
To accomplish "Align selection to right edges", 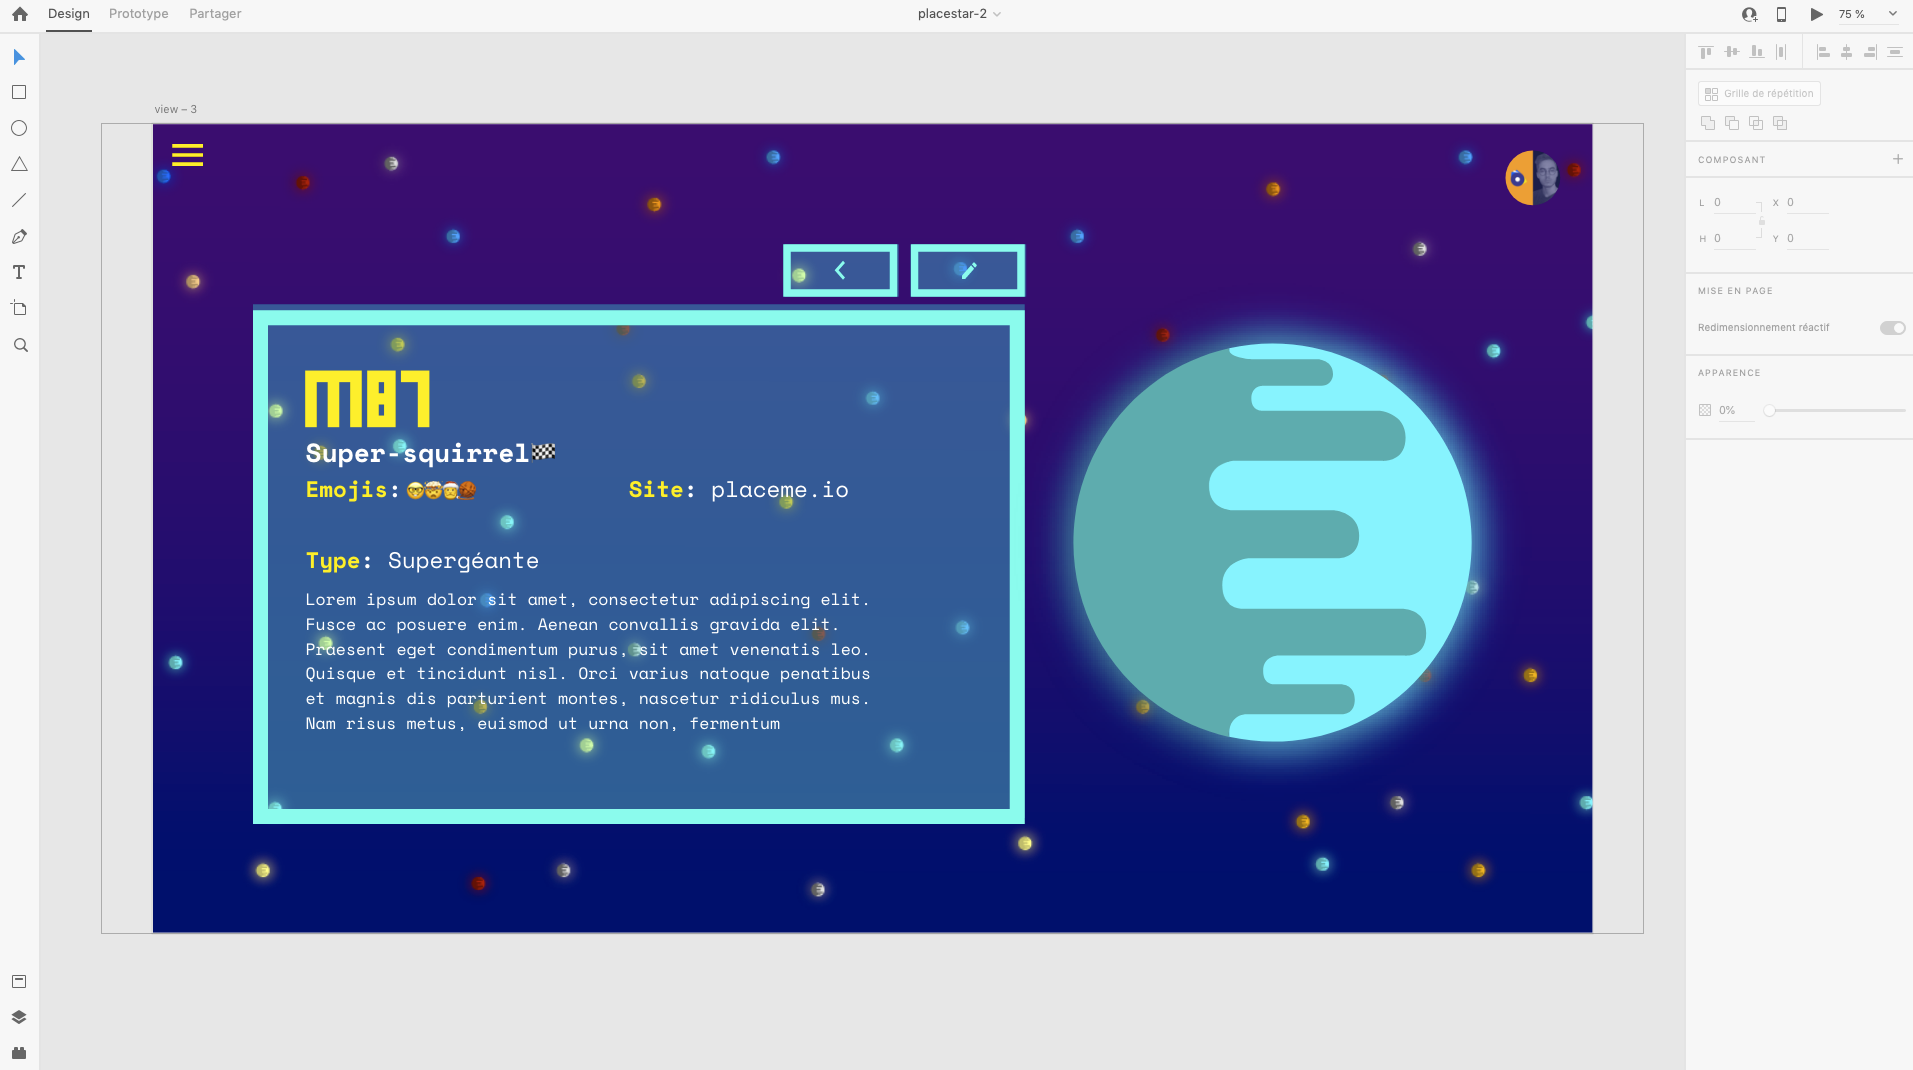I will click(1870, 52).
